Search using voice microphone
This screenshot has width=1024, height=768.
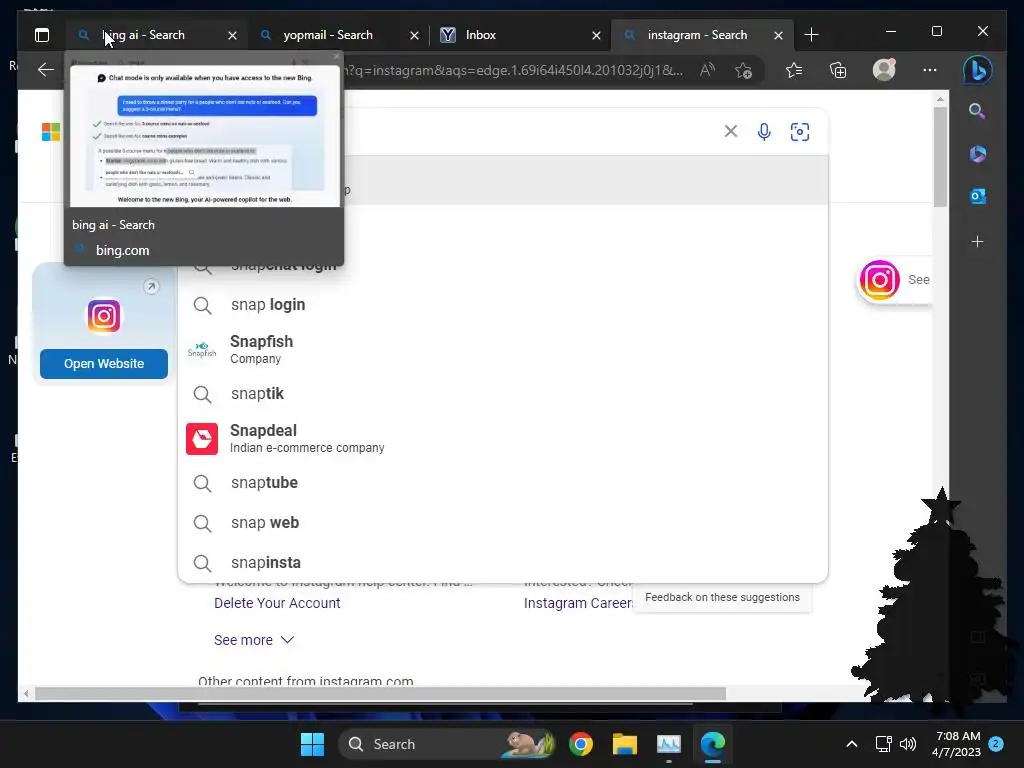click(x=764, y=132)
